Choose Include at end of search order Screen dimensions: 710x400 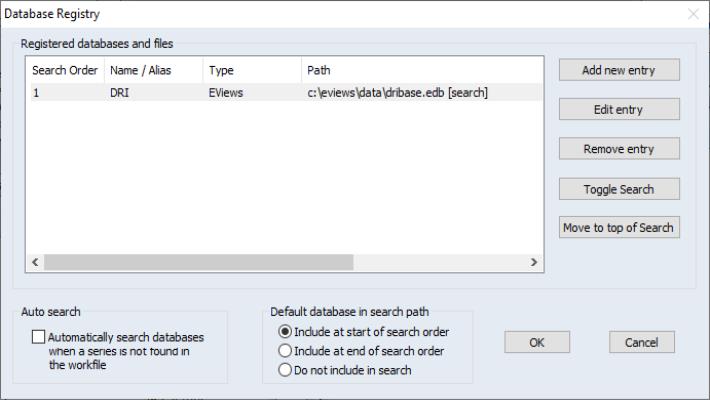click(285, 351)
